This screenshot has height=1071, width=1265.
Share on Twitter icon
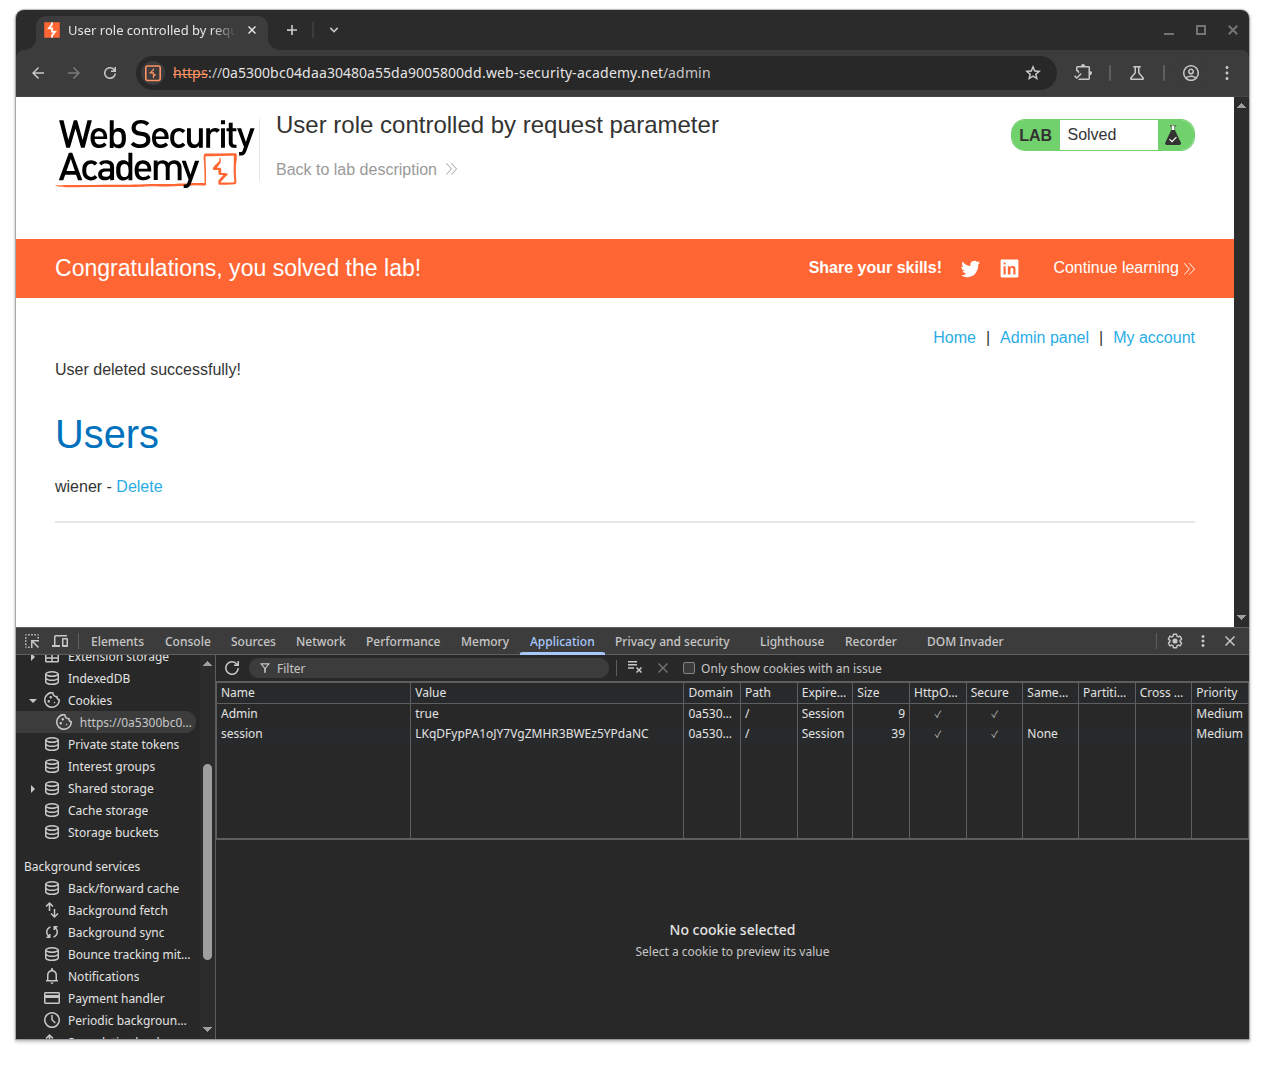coord(970,268)
